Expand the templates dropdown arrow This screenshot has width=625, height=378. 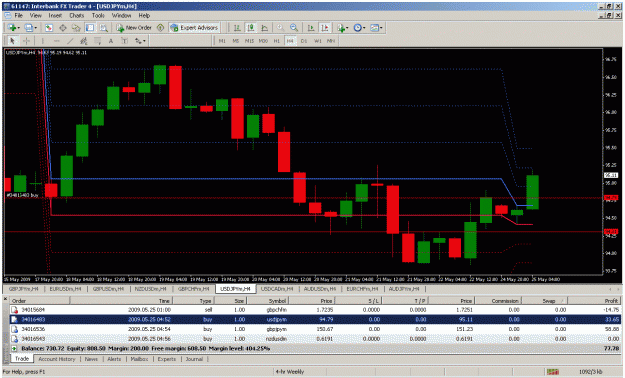click(381, 28)
